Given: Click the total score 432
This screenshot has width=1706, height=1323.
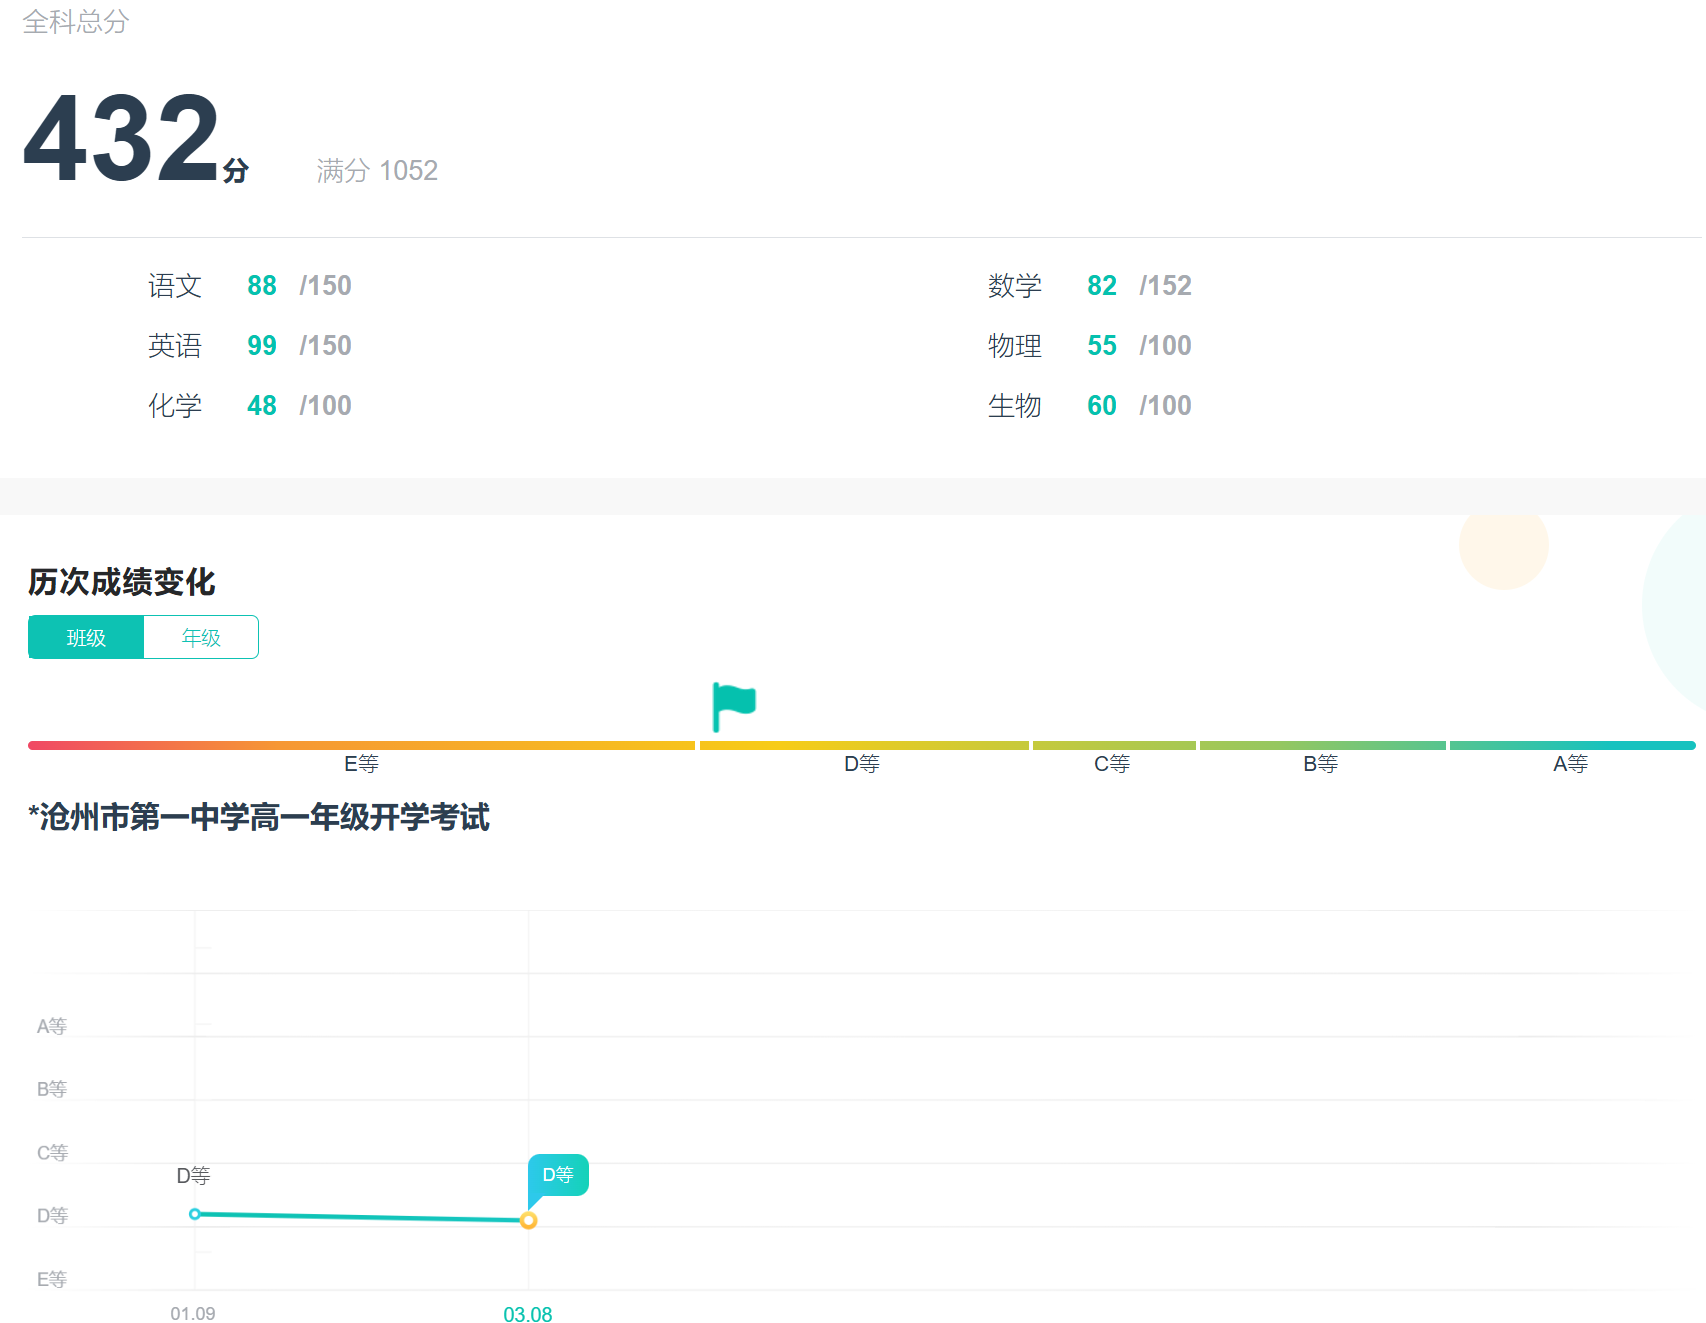Looking at the screenshot, I should (122, 138).
